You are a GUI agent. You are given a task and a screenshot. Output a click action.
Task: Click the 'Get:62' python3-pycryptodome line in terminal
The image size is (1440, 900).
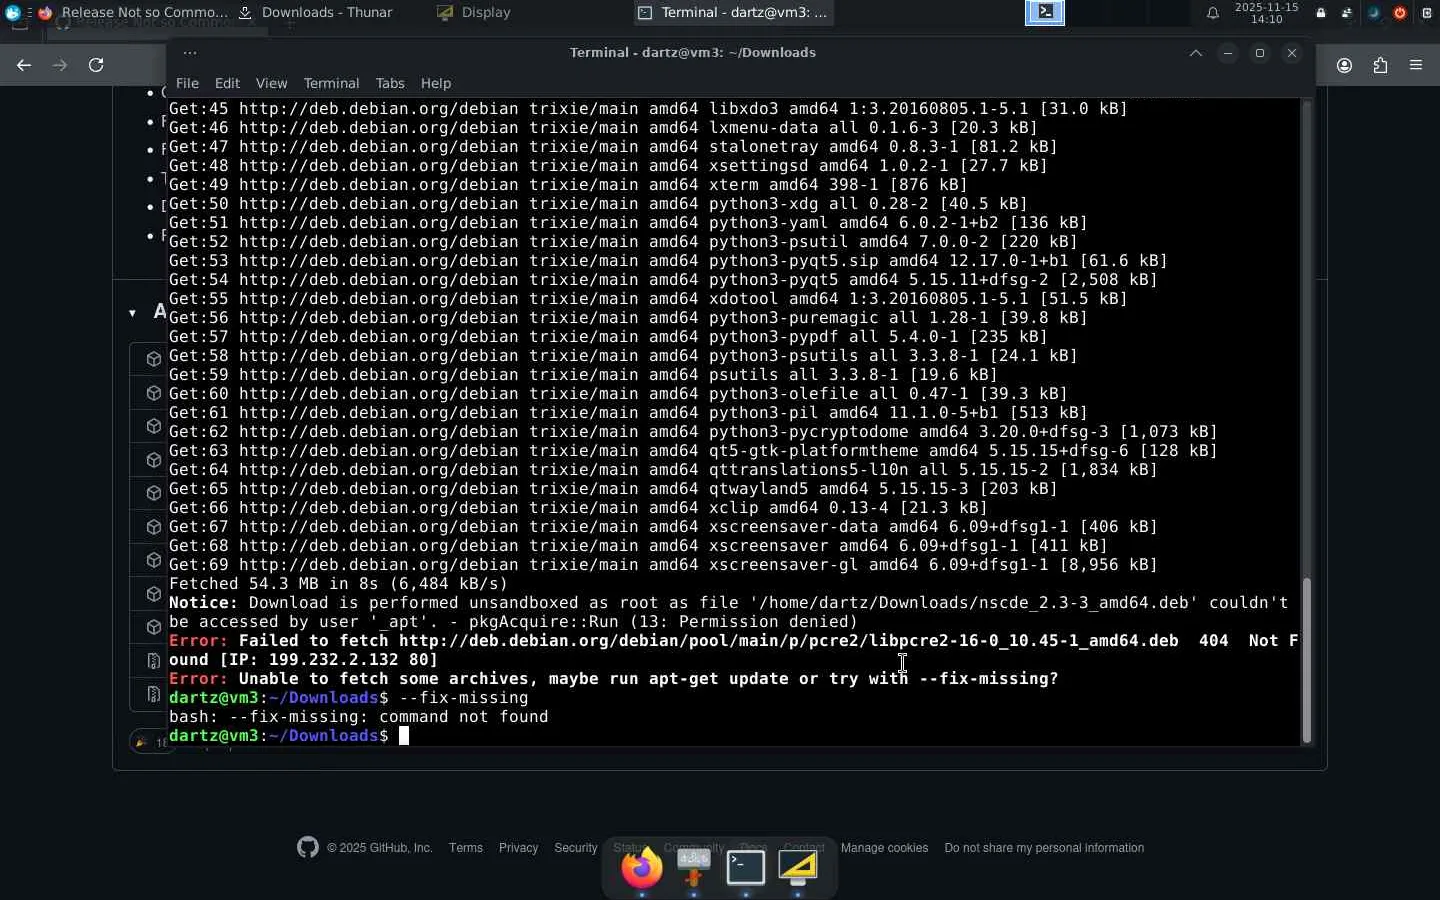click(x=693, y=432)
